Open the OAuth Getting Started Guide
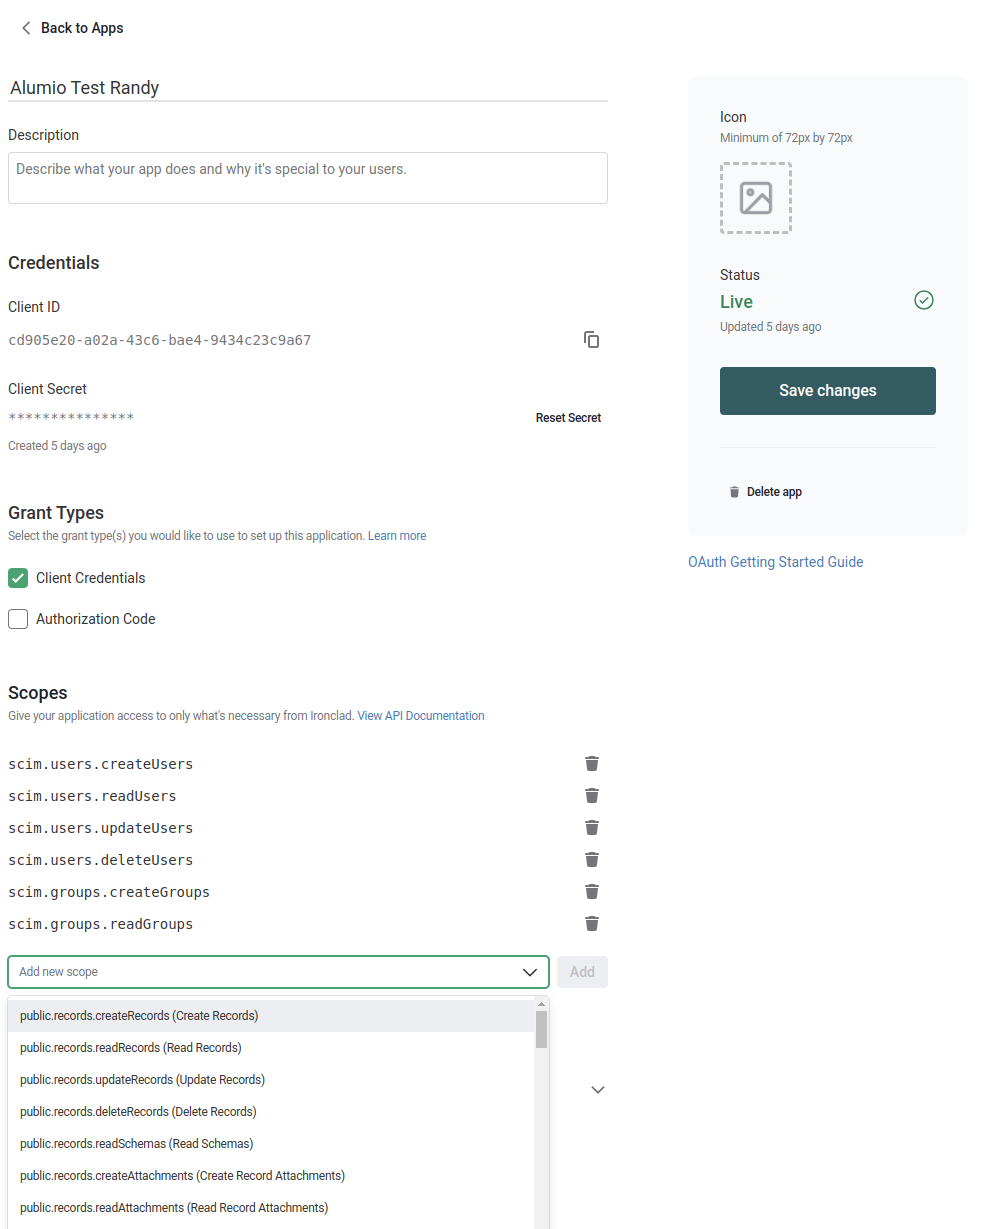The height and width of the screenshot is (1229, 984). pyautogui.click(x=775, y=562)
